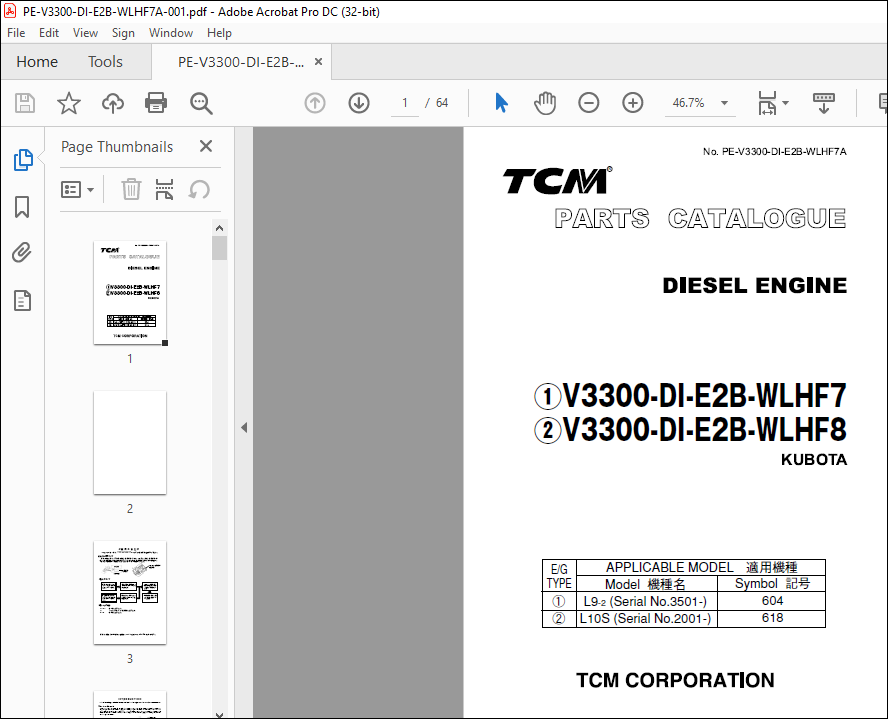The width and height of the screenshot is (888, 719).
Task: Open the document Layers/Content sidebar icon
Action: point(22,301)
